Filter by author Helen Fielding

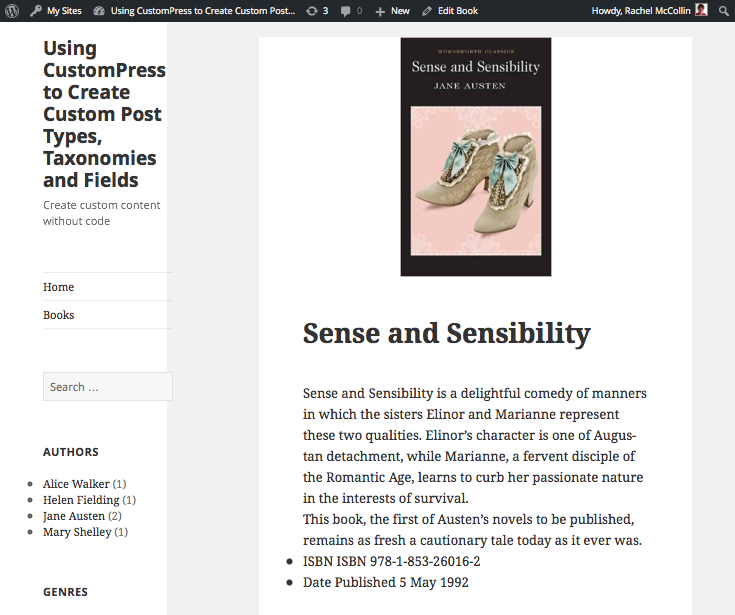(x=81, y=500)
